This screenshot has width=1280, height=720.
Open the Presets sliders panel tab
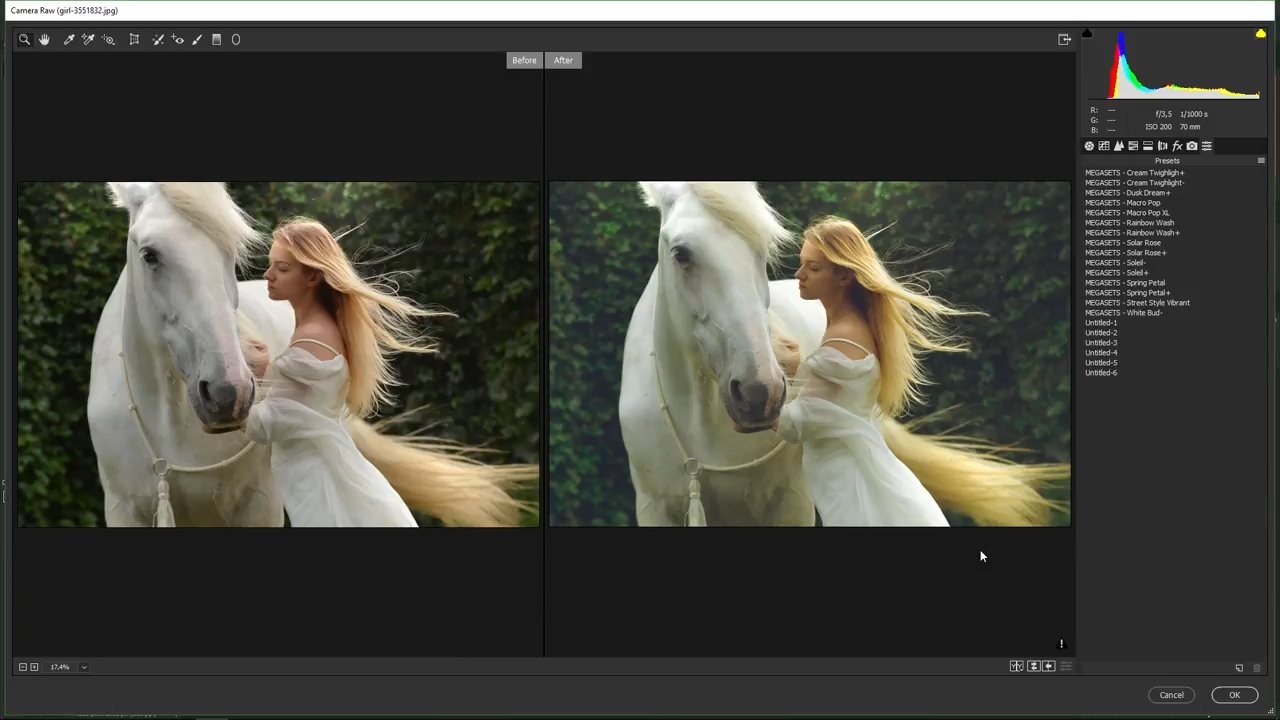pyautogui.click(x=1207, y=146)
